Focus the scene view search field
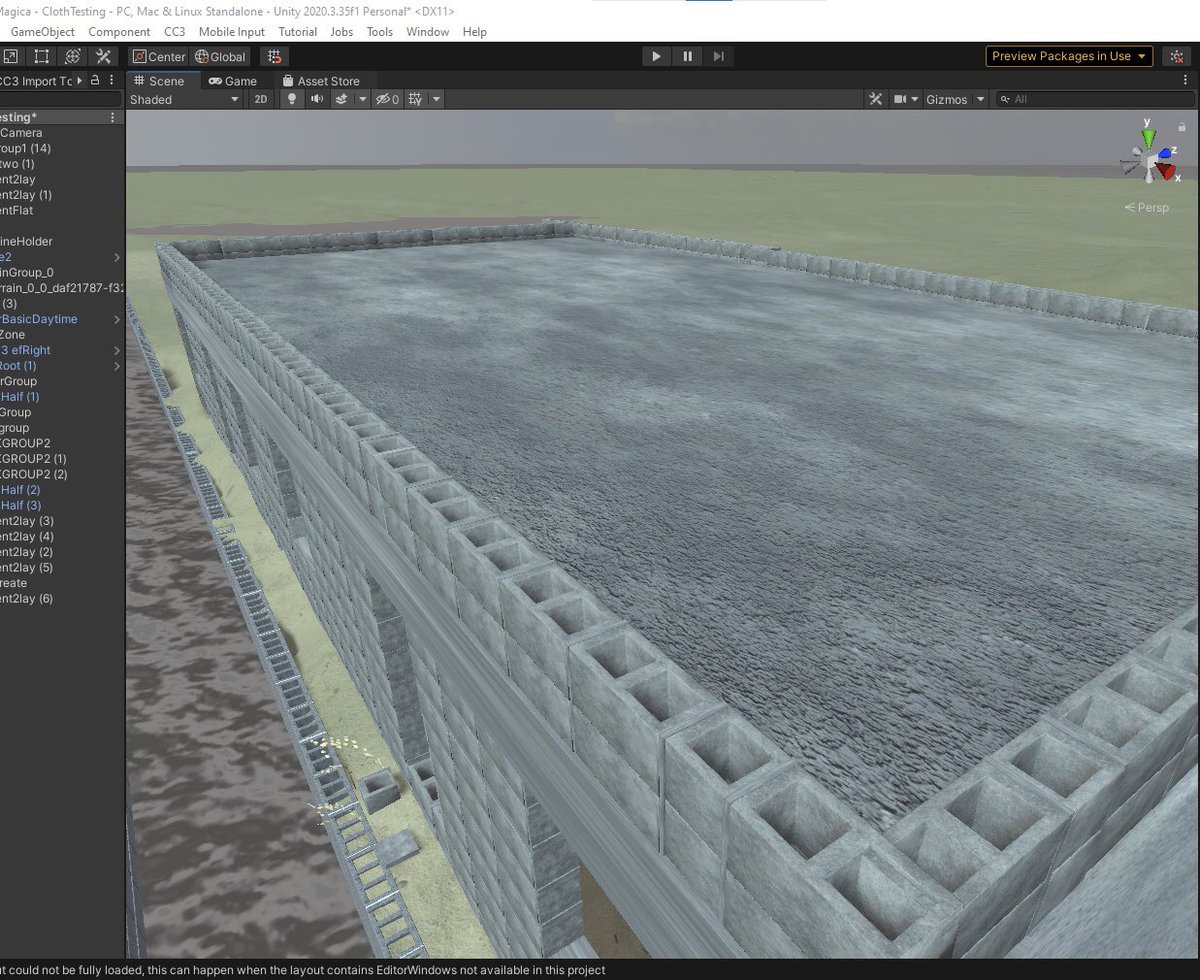The image size is (1200, 980). click(x=1095, y=99)
